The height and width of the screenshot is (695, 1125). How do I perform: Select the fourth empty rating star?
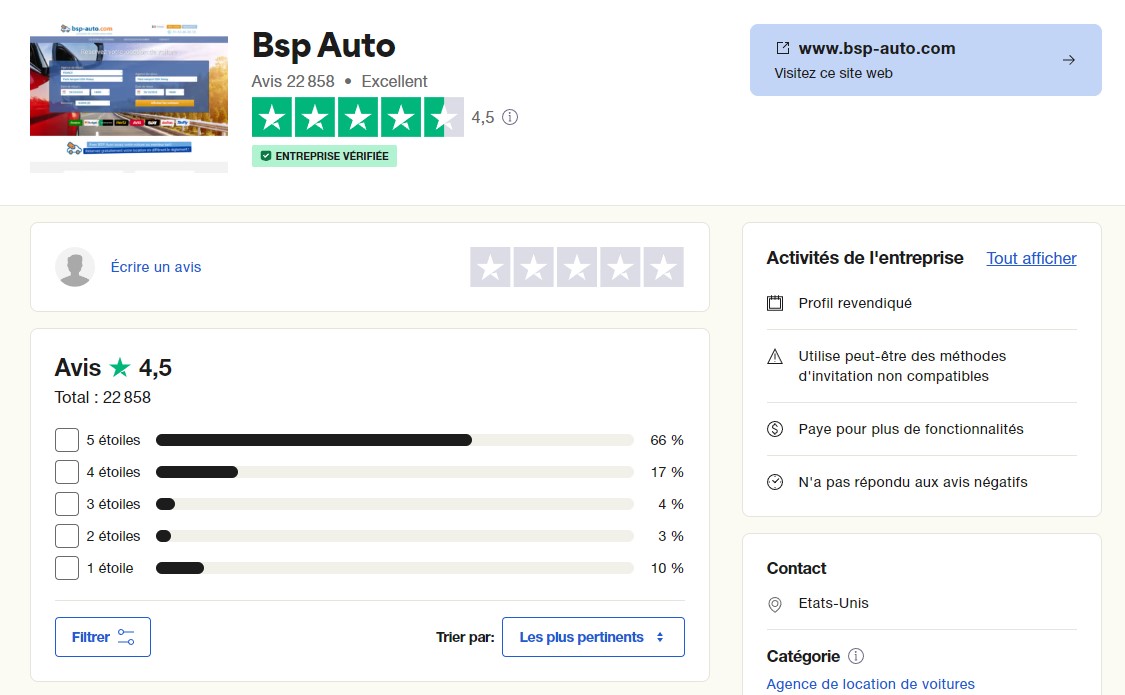tap(620, 267)
